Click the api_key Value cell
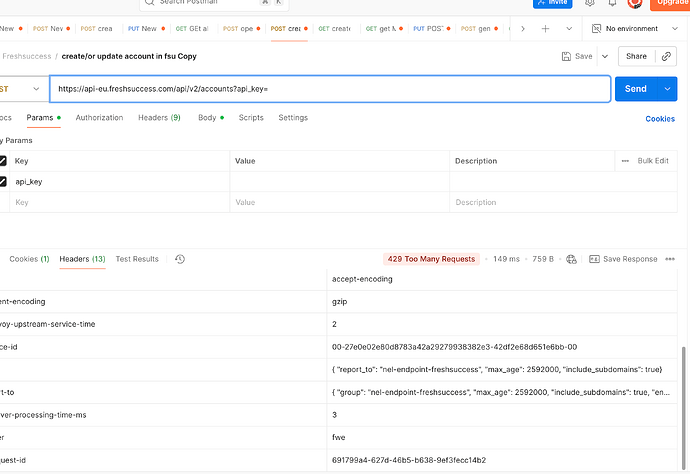Screen dimensions: 690x474 [339, 181]
